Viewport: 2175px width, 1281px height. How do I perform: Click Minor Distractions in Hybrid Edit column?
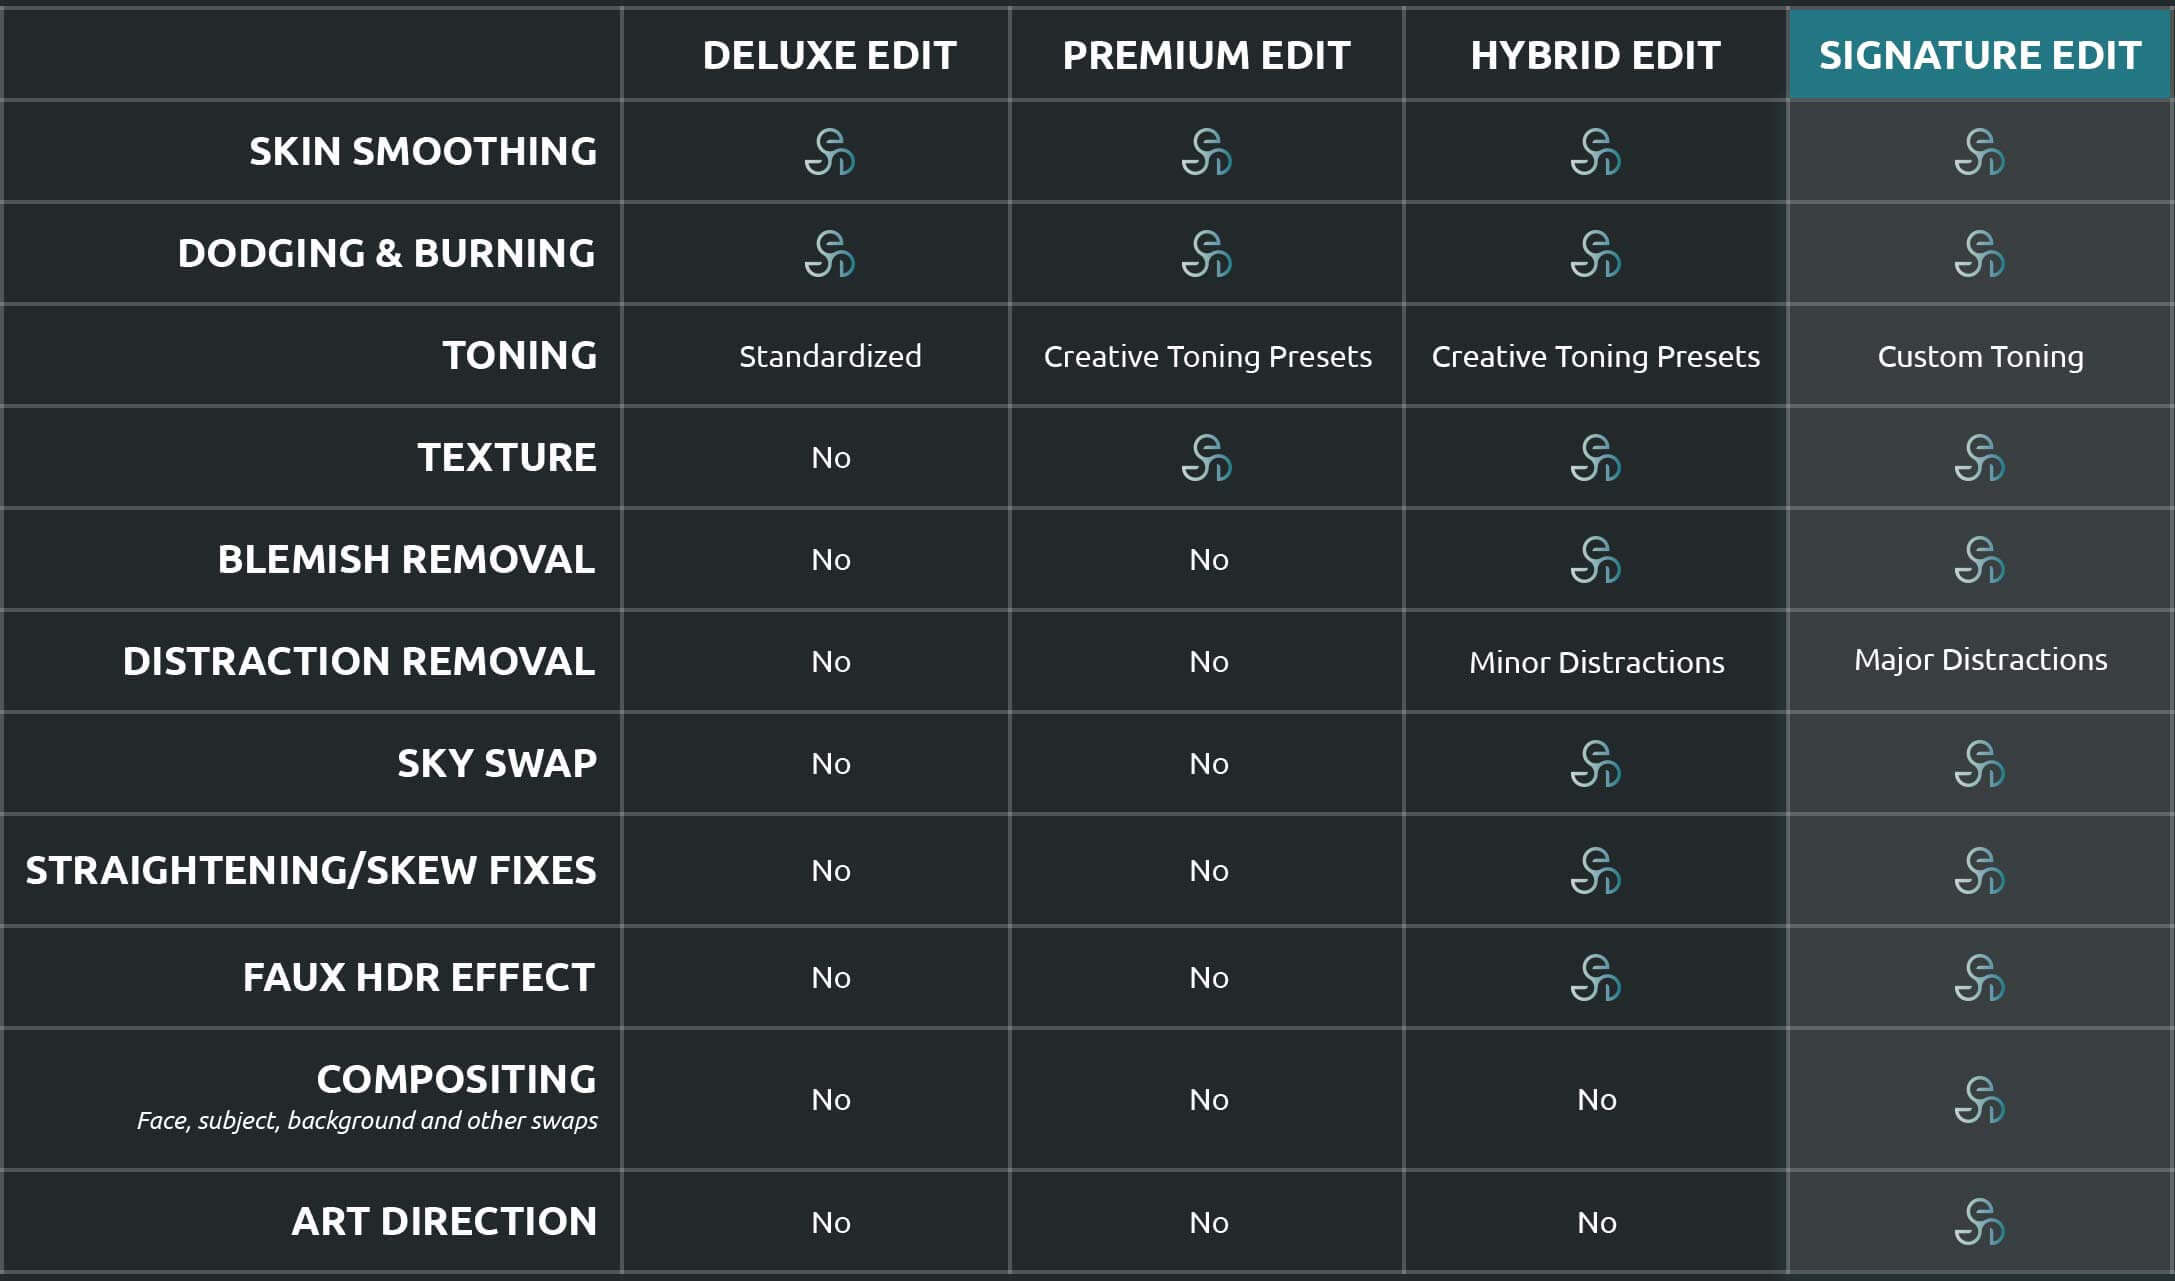point(1597,662)
